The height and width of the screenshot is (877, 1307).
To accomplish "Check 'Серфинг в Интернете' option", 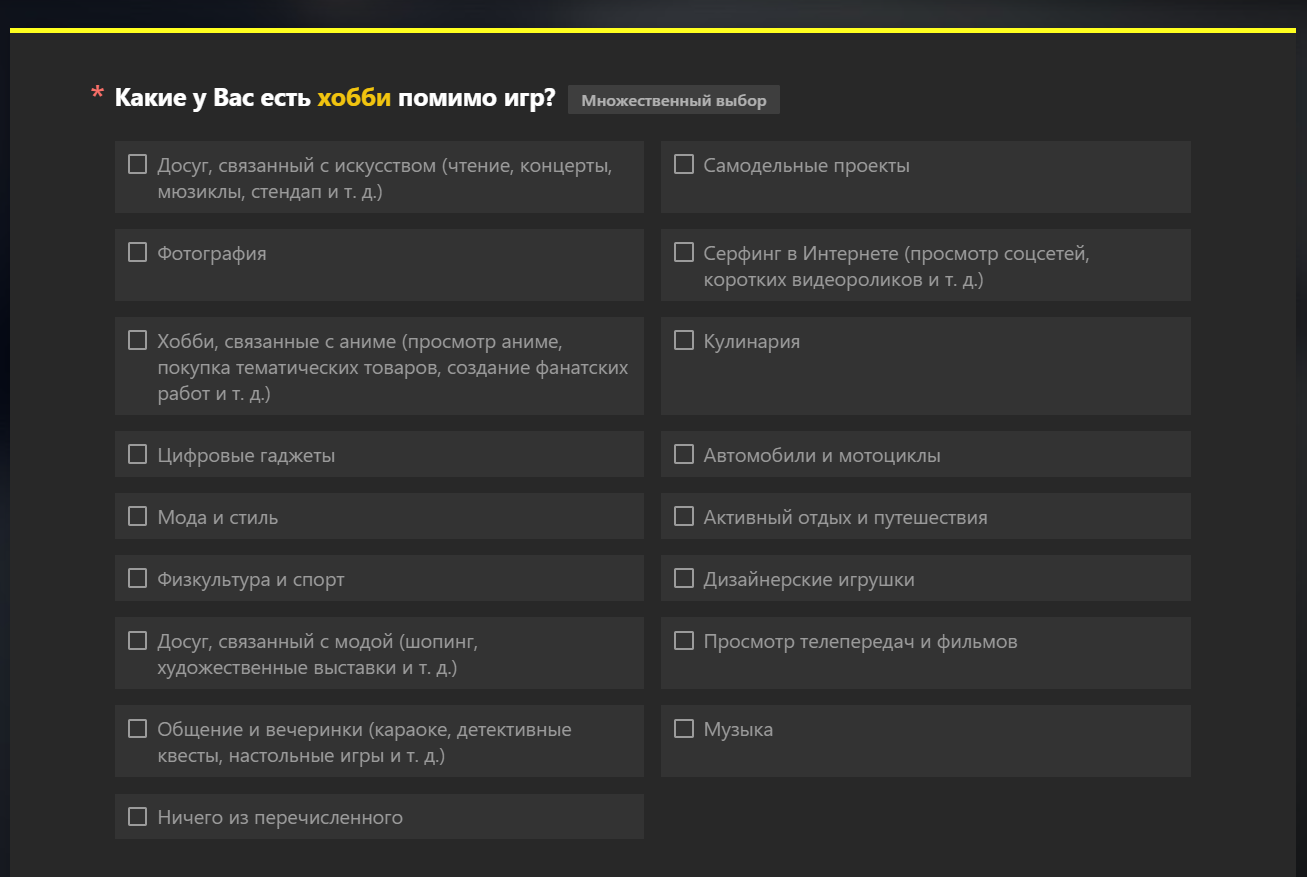I will [684, 253].
